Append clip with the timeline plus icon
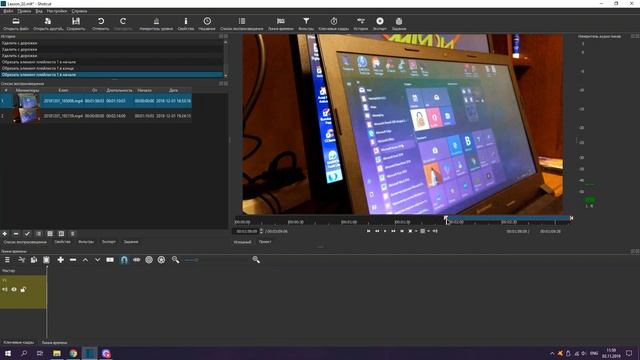The height and width of the screenshot is (360, 640). pyautogui.click(x=60, y=260)
